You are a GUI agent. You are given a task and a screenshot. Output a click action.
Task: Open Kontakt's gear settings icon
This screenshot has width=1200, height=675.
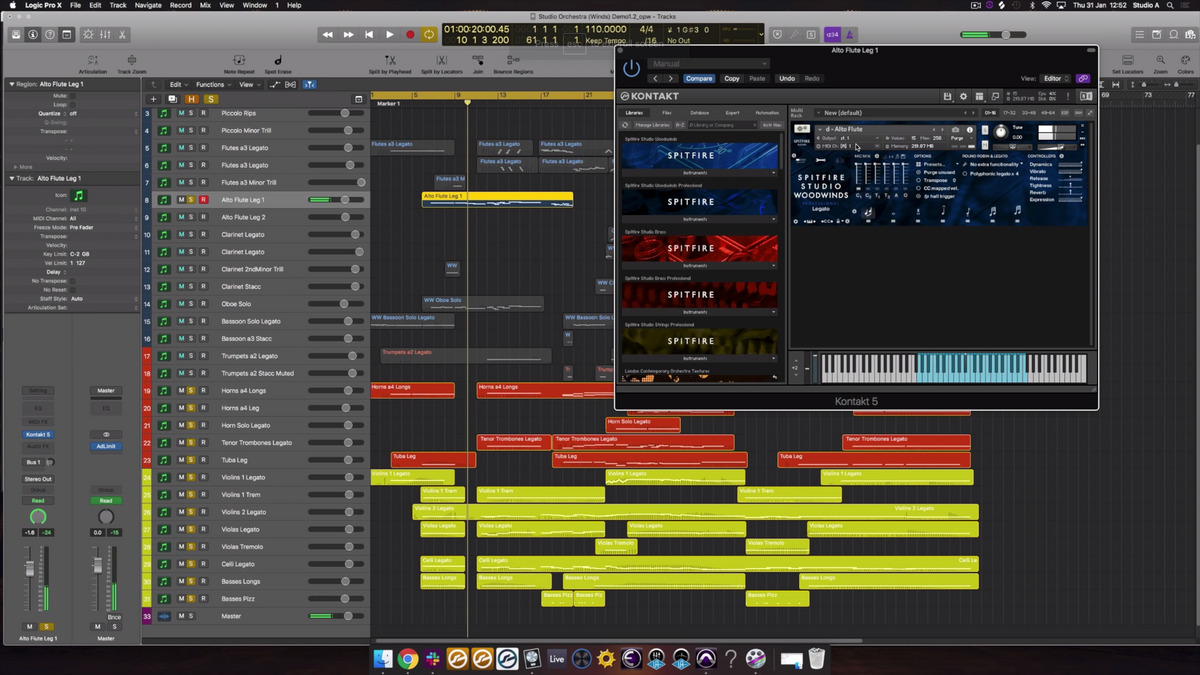coord(963,97)
